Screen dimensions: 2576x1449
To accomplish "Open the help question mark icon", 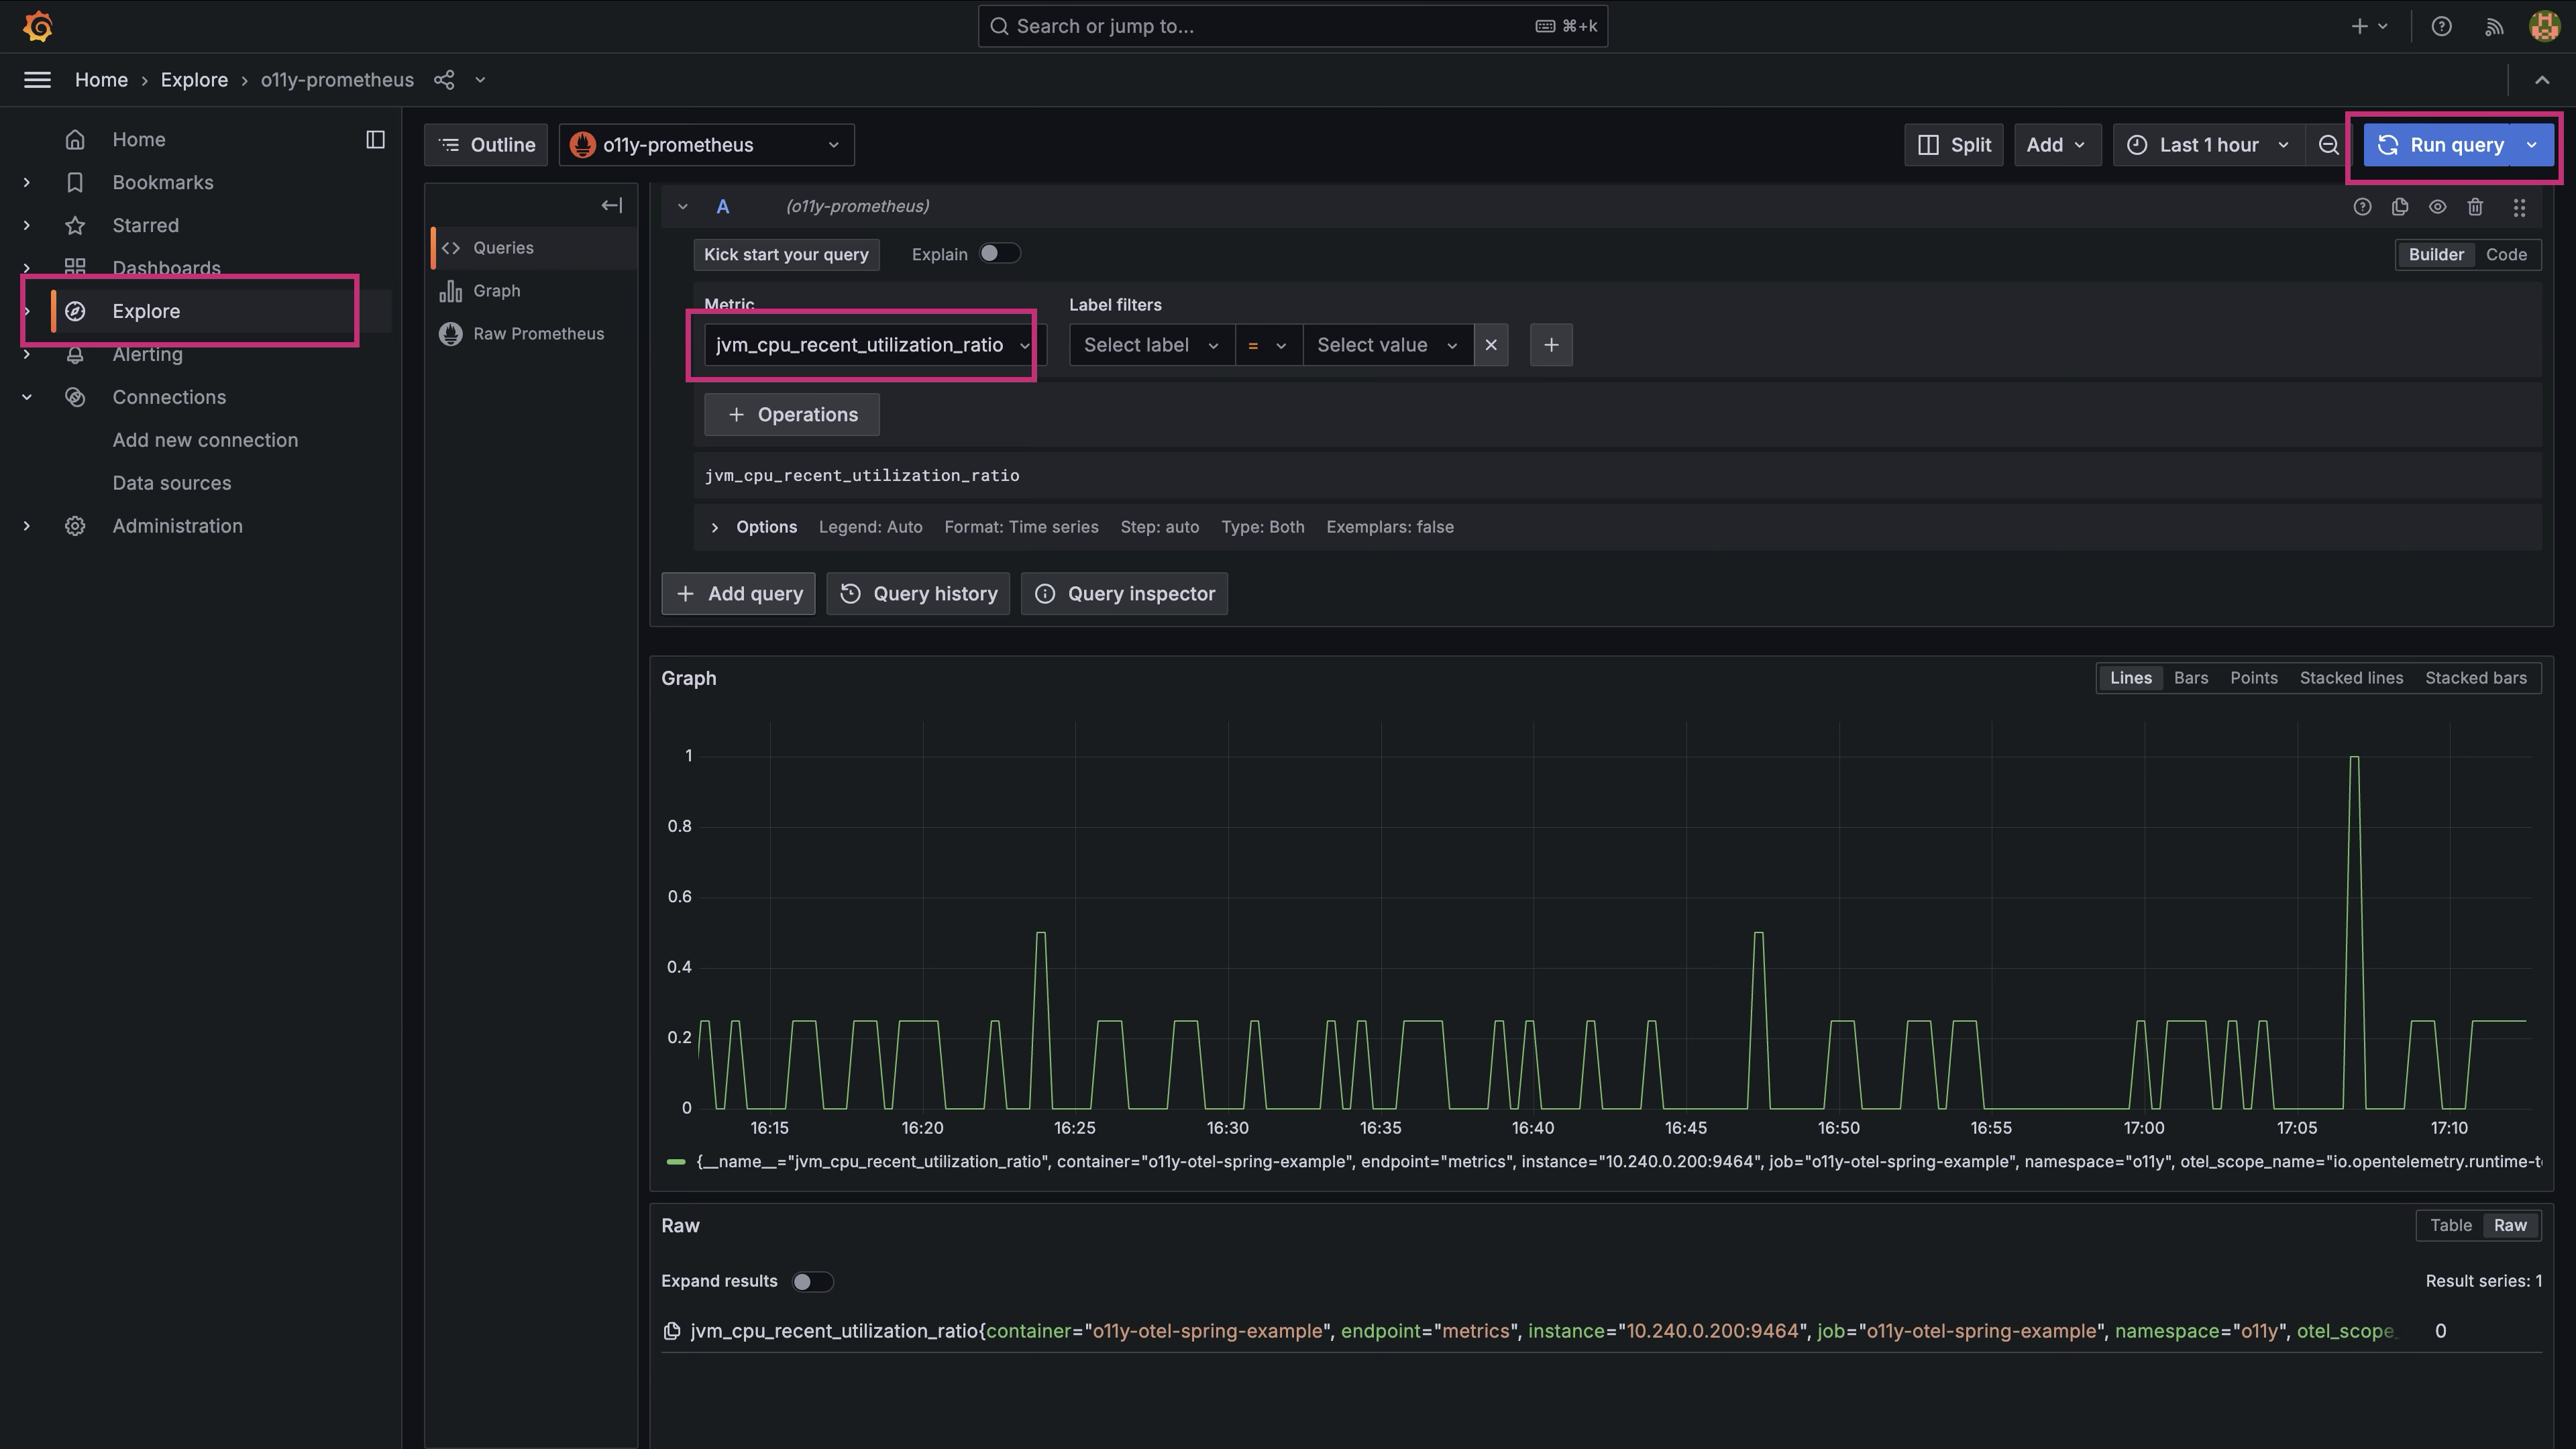I will coord(2441,27).
